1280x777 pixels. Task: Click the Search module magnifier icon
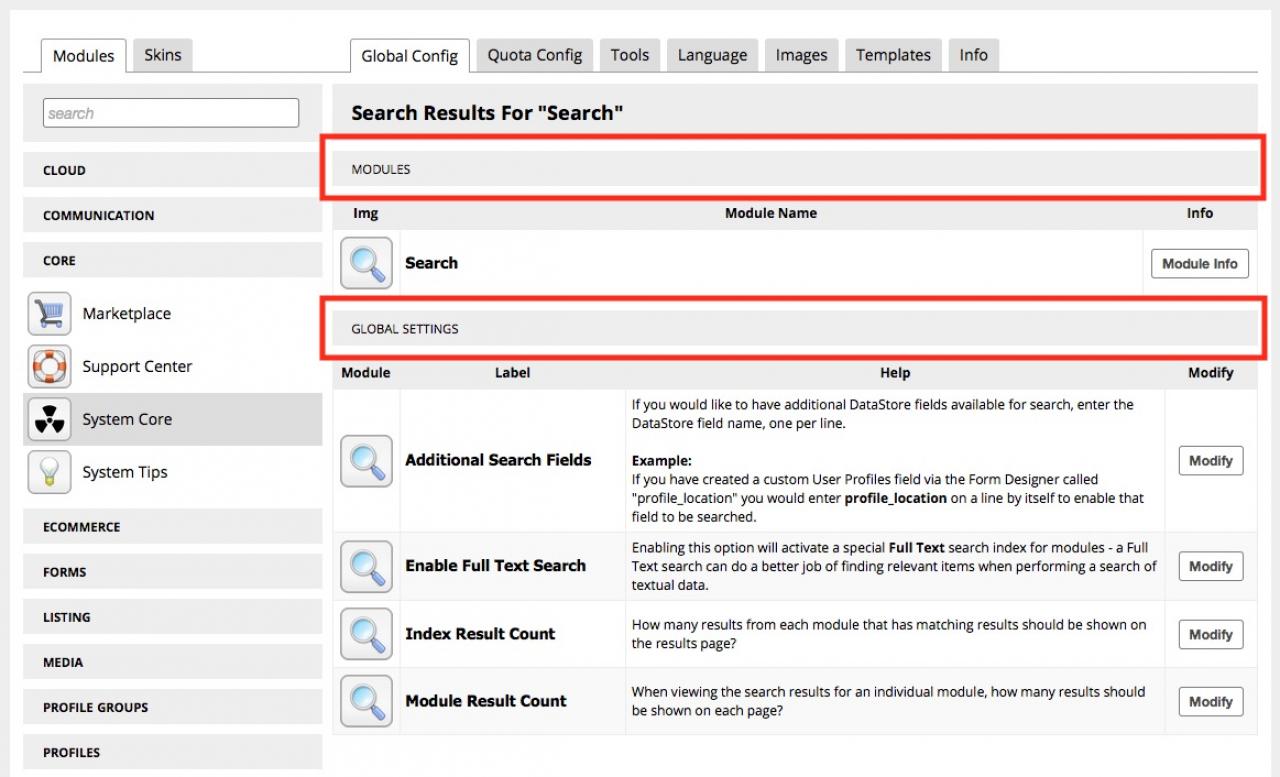(366, 263)
